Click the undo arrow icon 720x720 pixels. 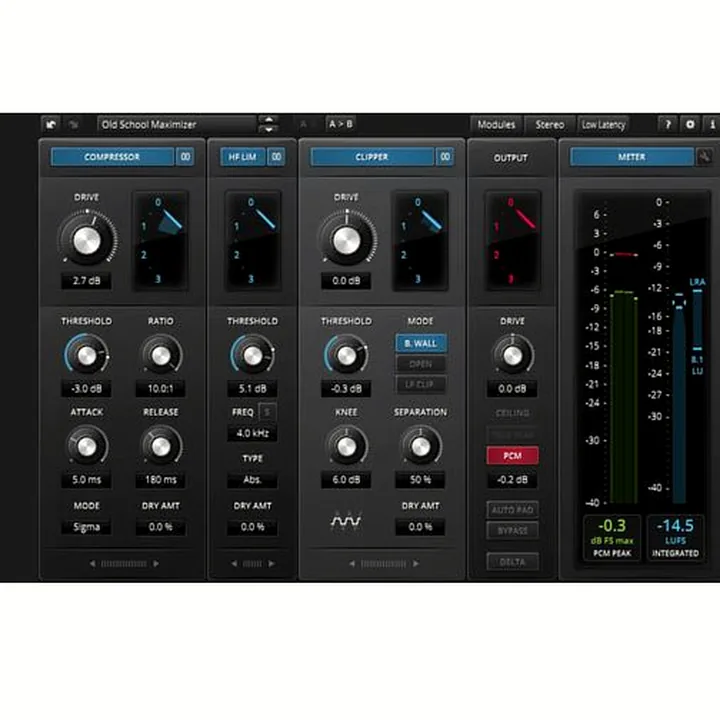click(x=51, y=124)
